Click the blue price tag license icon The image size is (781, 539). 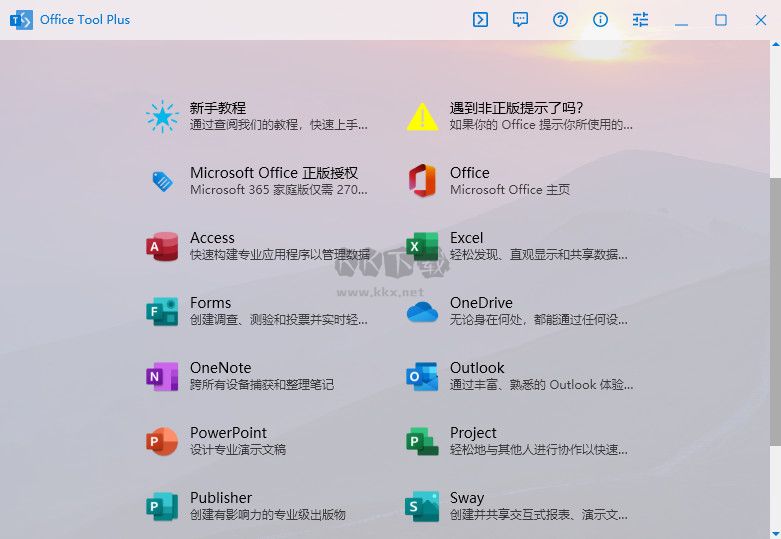(162, 181)
